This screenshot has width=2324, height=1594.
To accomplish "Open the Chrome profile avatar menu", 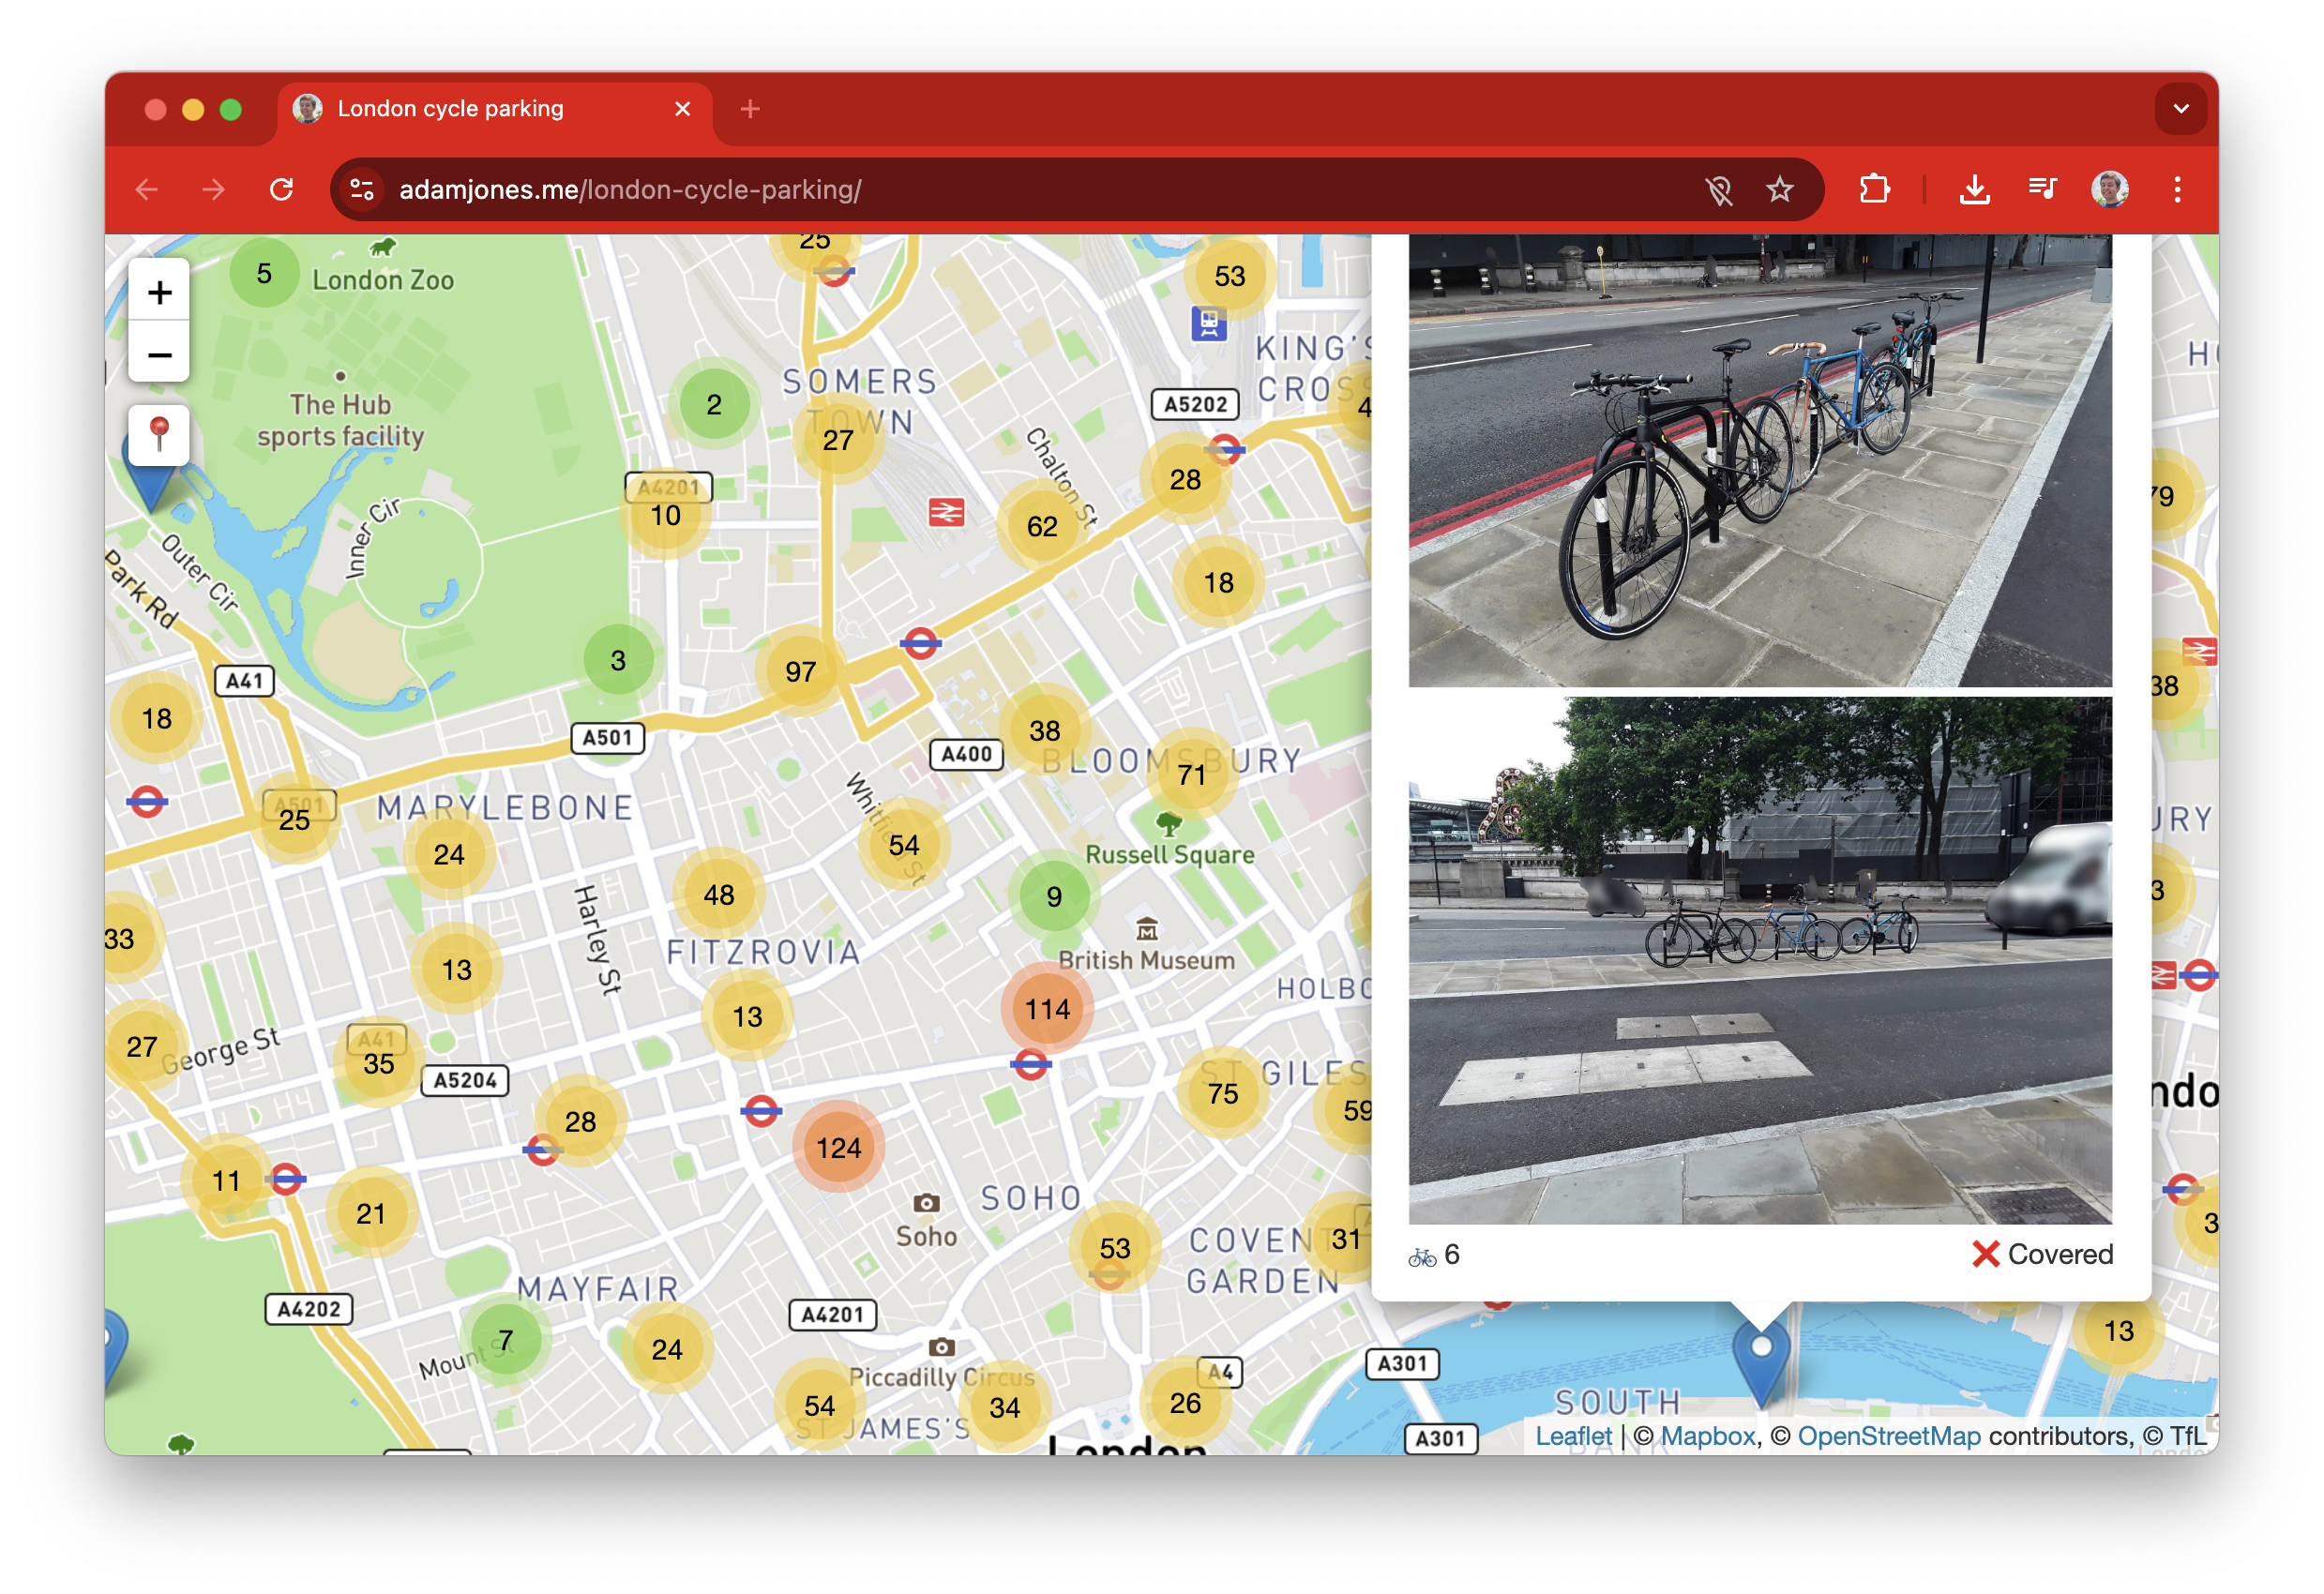I will pos(2109,189).
